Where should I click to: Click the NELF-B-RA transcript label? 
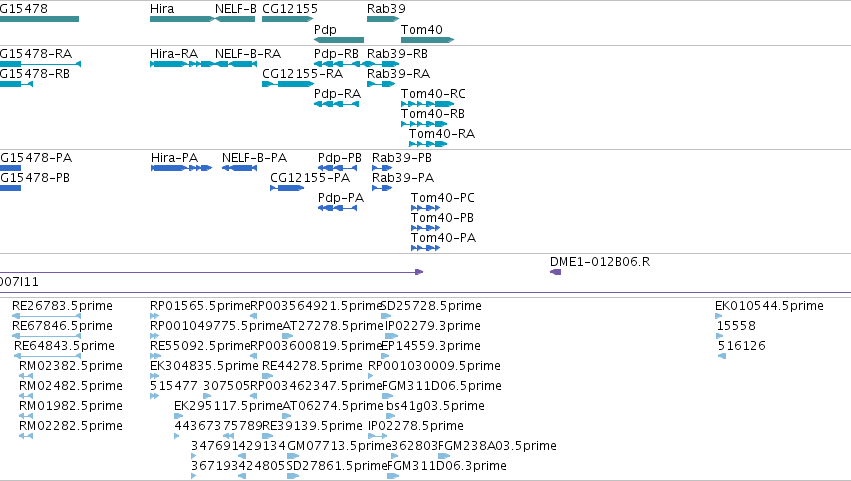coord(247,54)
